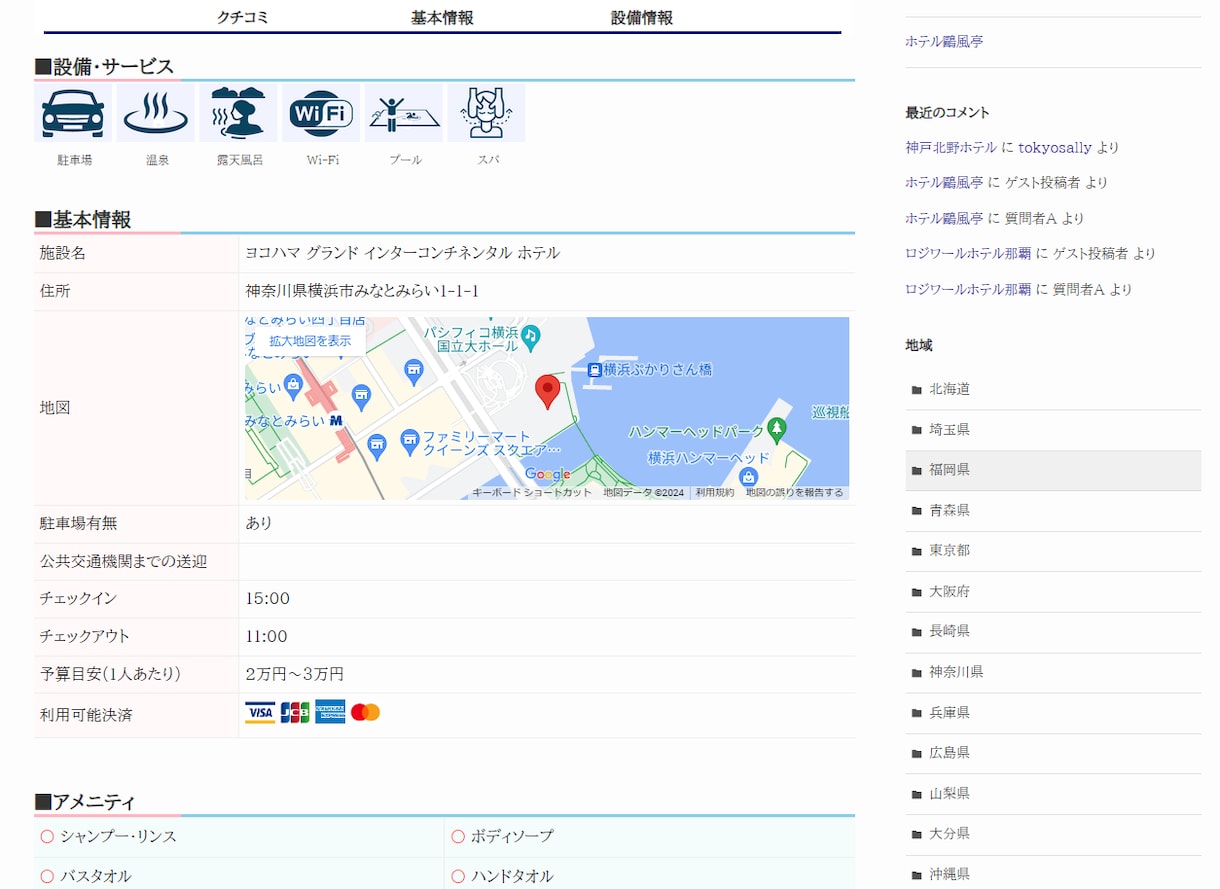Click folder icon beside 東京都
This screenshot has height=889, width=1220.
pyautogui.click(x=917, y=551)
